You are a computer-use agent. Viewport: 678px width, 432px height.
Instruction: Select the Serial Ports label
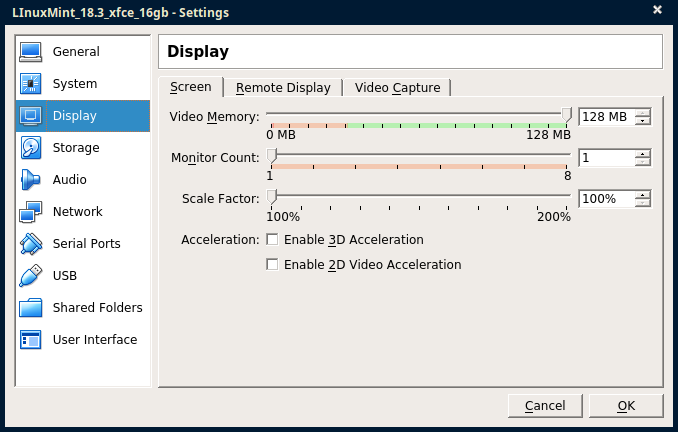[86, 244]
